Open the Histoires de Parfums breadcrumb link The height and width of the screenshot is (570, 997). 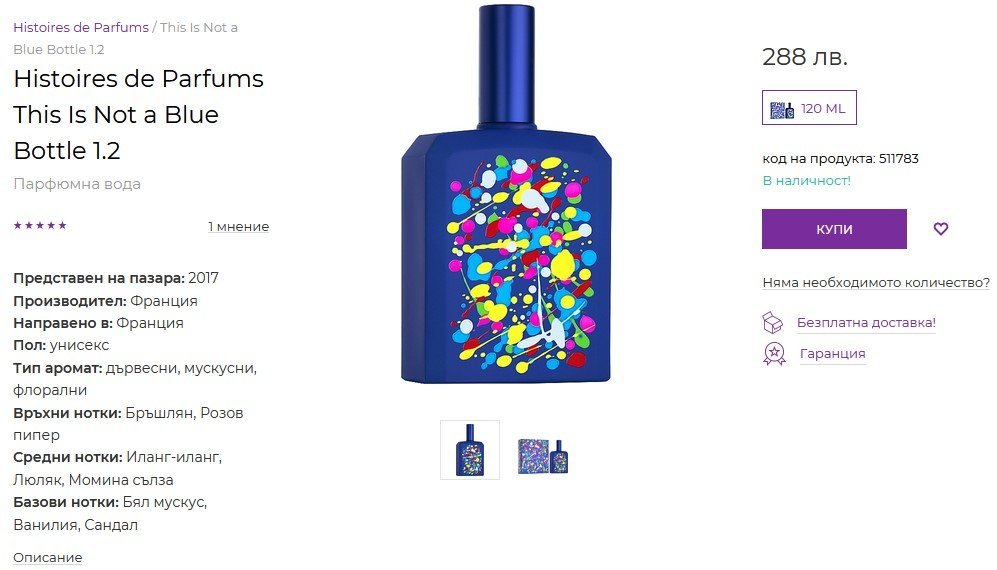click(81, 27)
